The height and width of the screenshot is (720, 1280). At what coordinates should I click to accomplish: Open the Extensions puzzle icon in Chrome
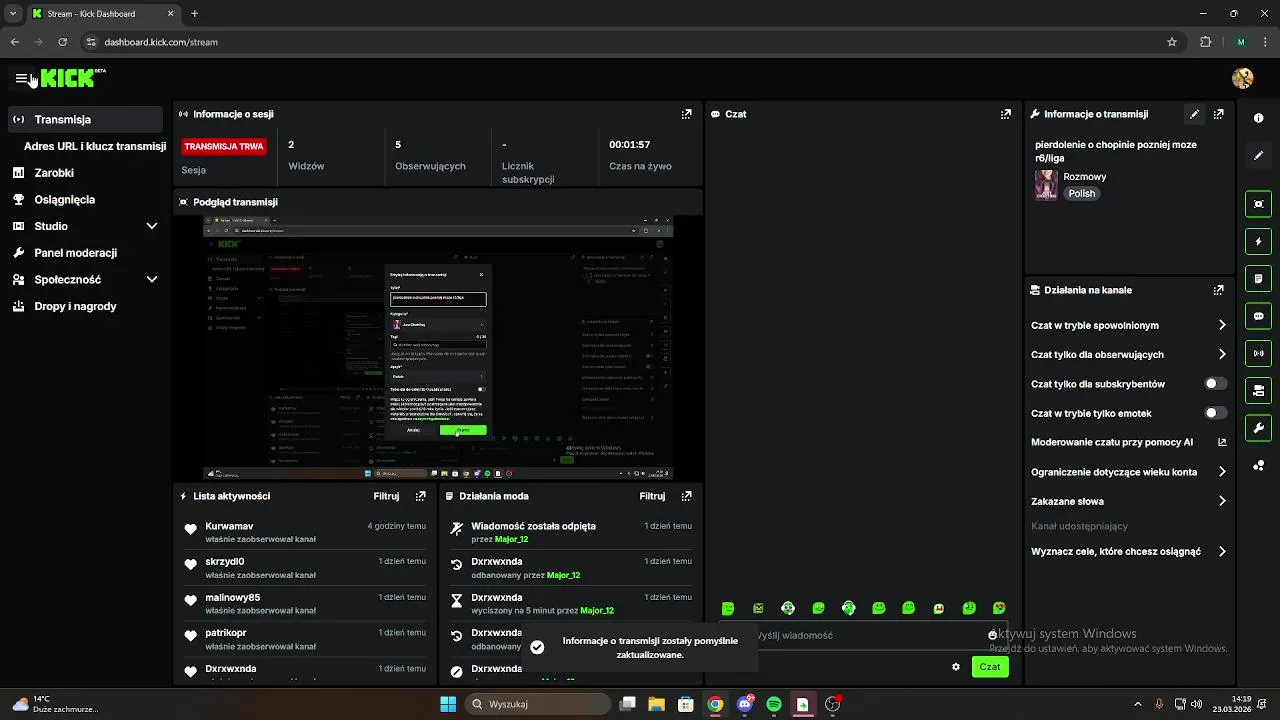point(1205,42)
